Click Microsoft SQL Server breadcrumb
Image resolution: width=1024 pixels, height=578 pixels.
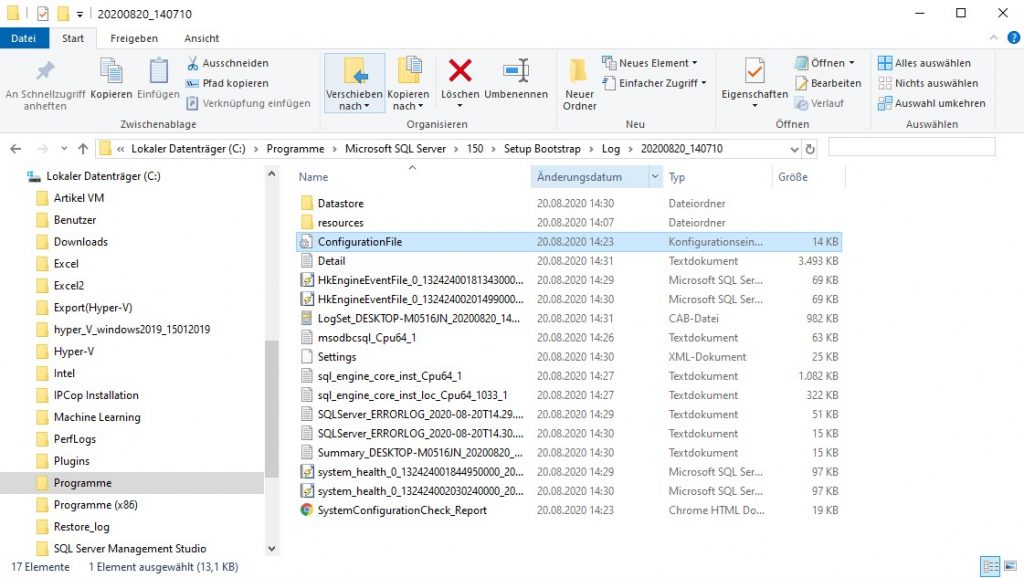[x=395, y=149]
